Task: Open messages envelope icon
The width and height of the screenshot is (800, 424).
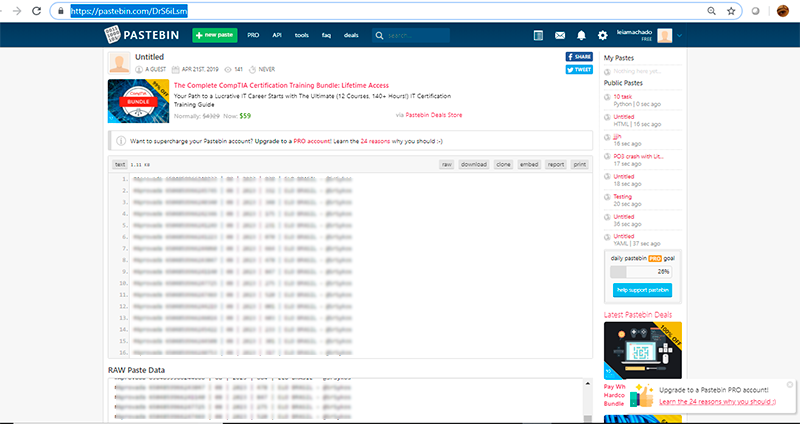Action: pyautogui.click(x=560, y=35)
